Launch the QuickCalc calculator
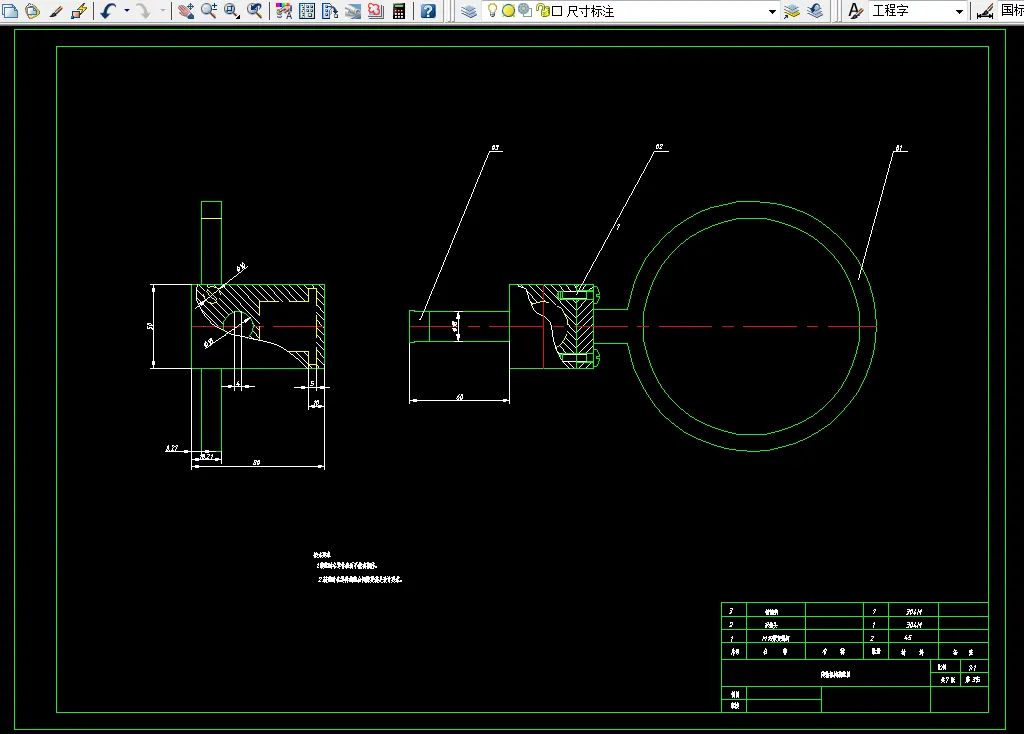 point(399,11)
